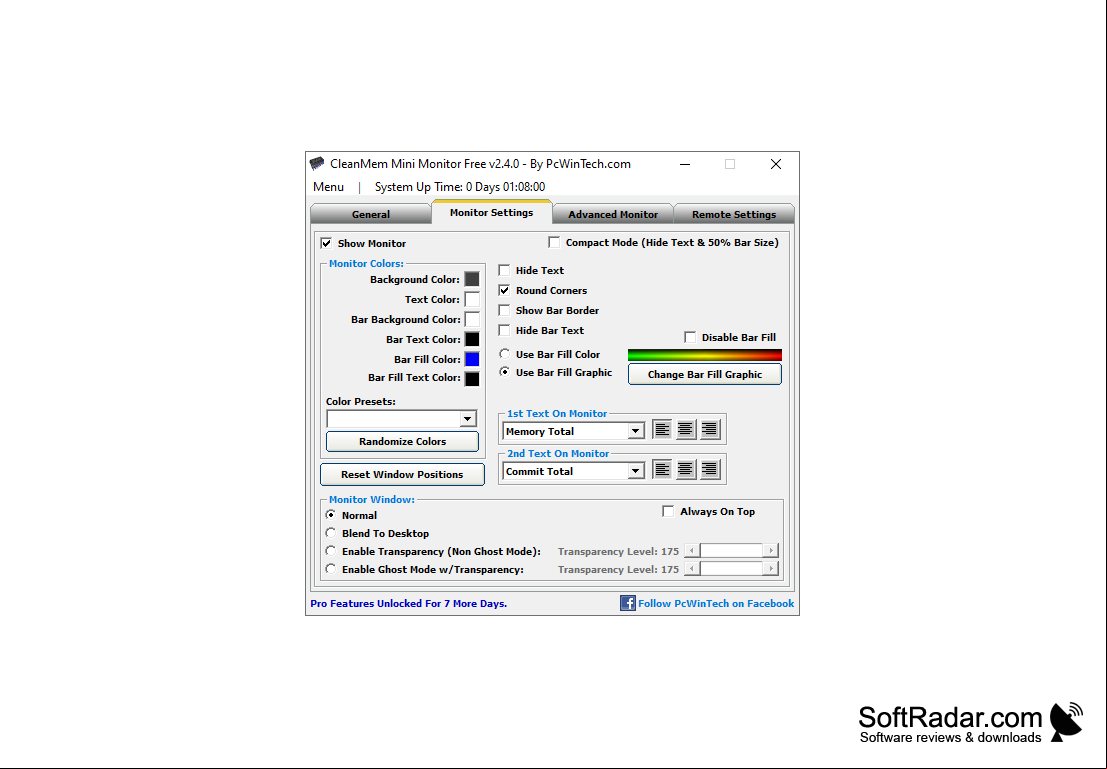Open the Menu item

(x=328, y=187)
